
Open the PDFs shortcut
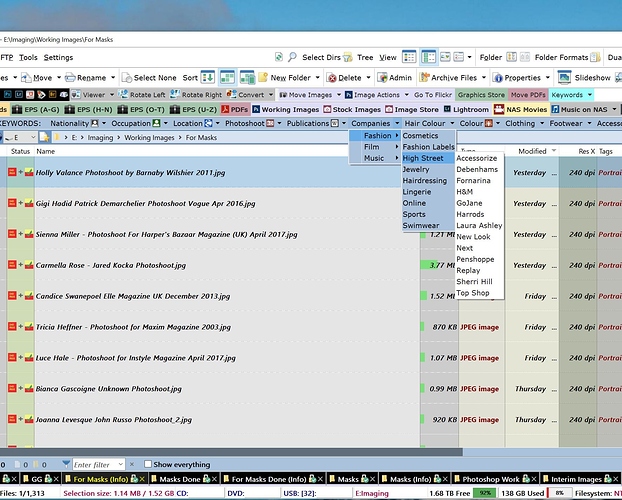coord(234,109)
